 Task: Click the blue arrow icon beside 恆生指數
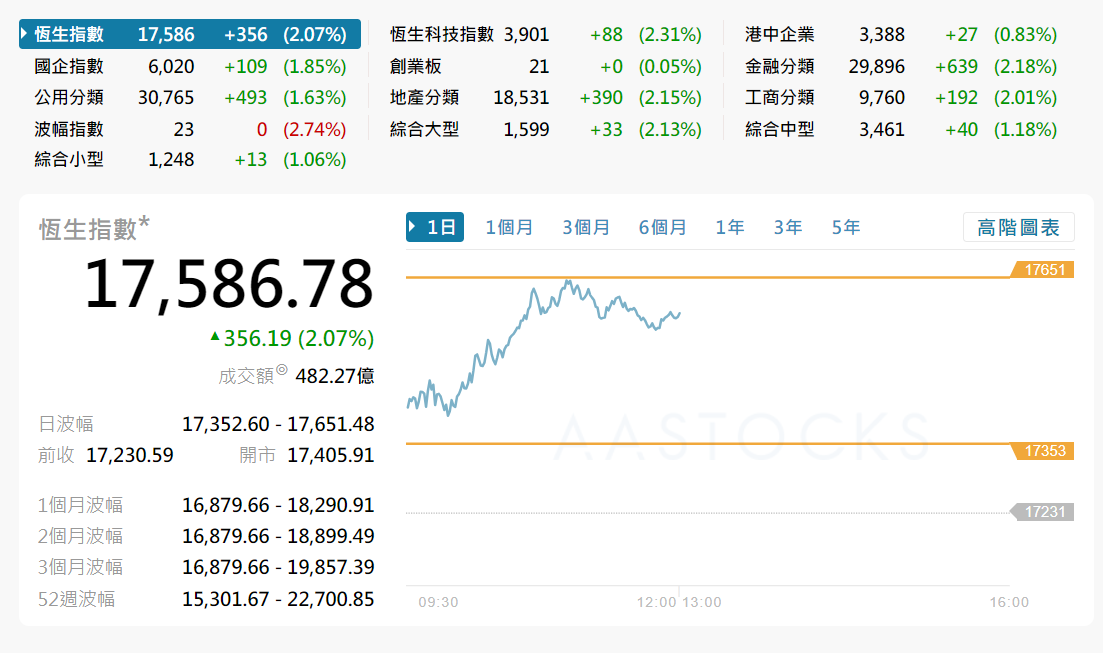pyautogui.click(x=25, y=33)
